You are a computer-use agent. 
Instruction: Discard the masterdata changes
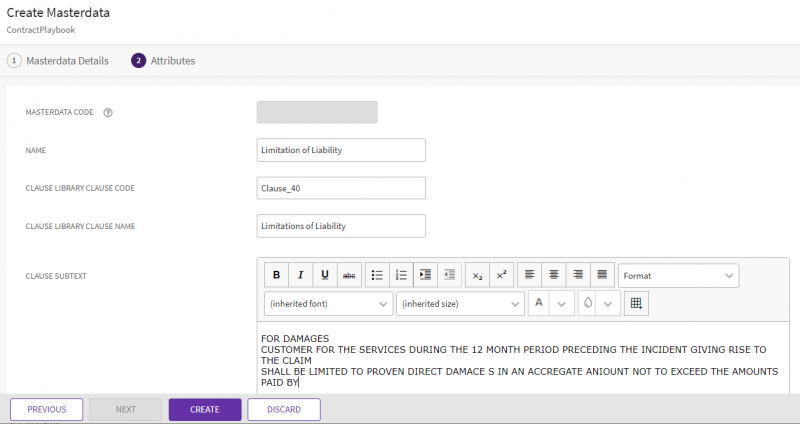click(284, 409)
